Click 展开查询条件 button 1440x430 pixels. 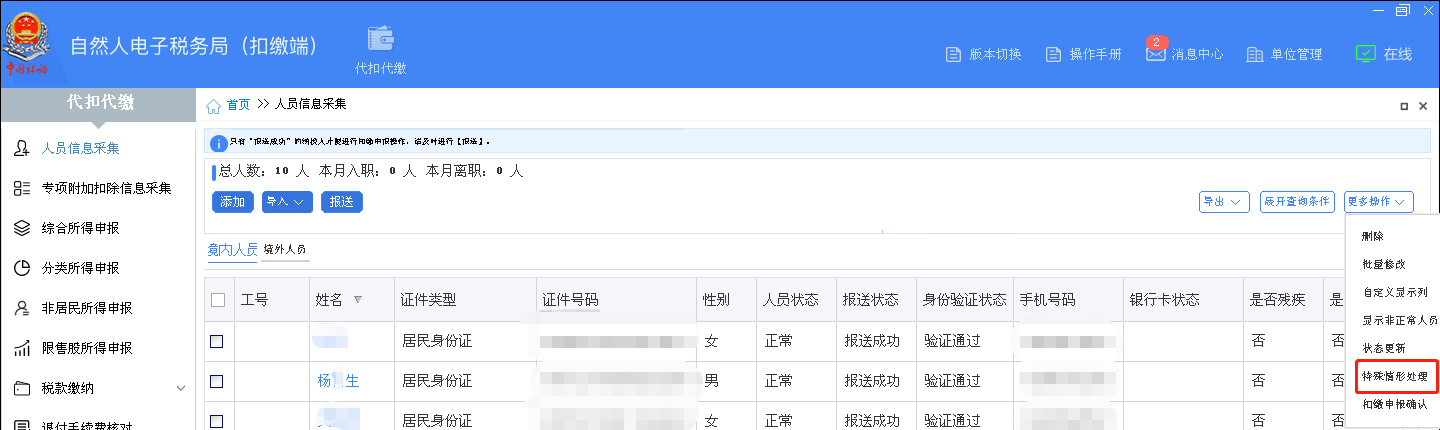pyautogui.click(x=1297, y=202)
